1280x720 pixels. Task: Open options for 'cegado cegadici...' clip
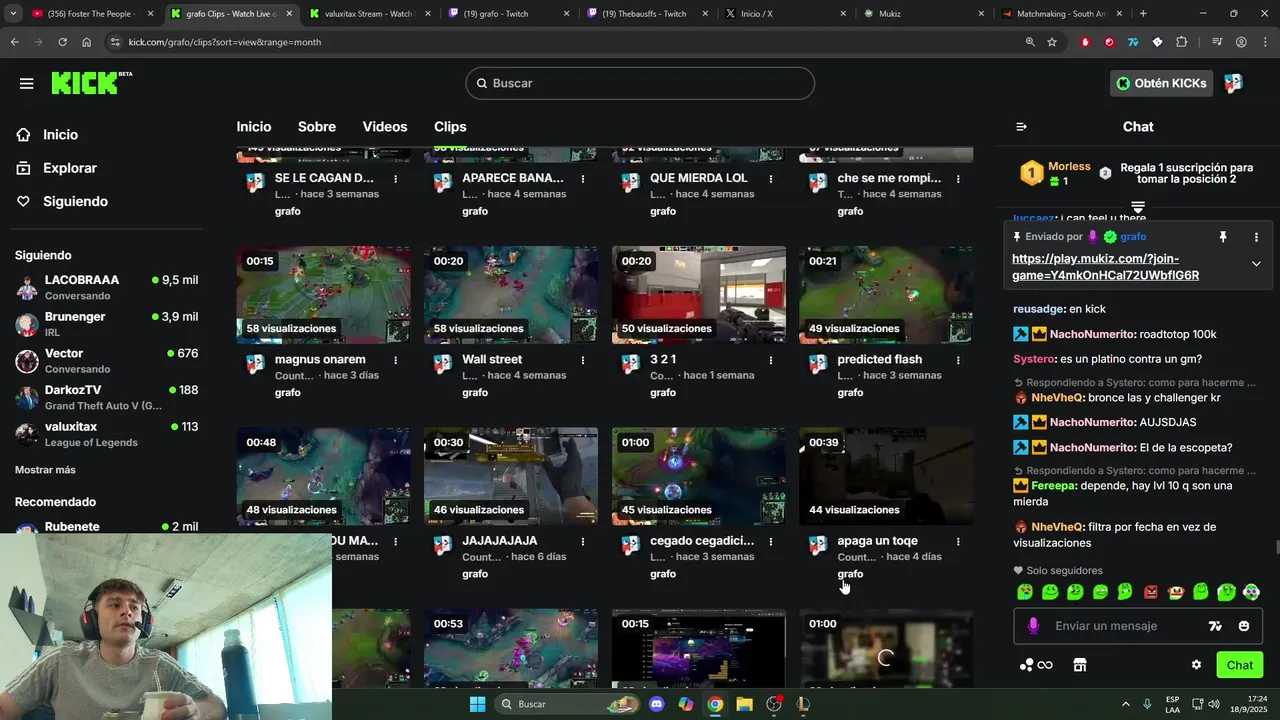(770, 541)
